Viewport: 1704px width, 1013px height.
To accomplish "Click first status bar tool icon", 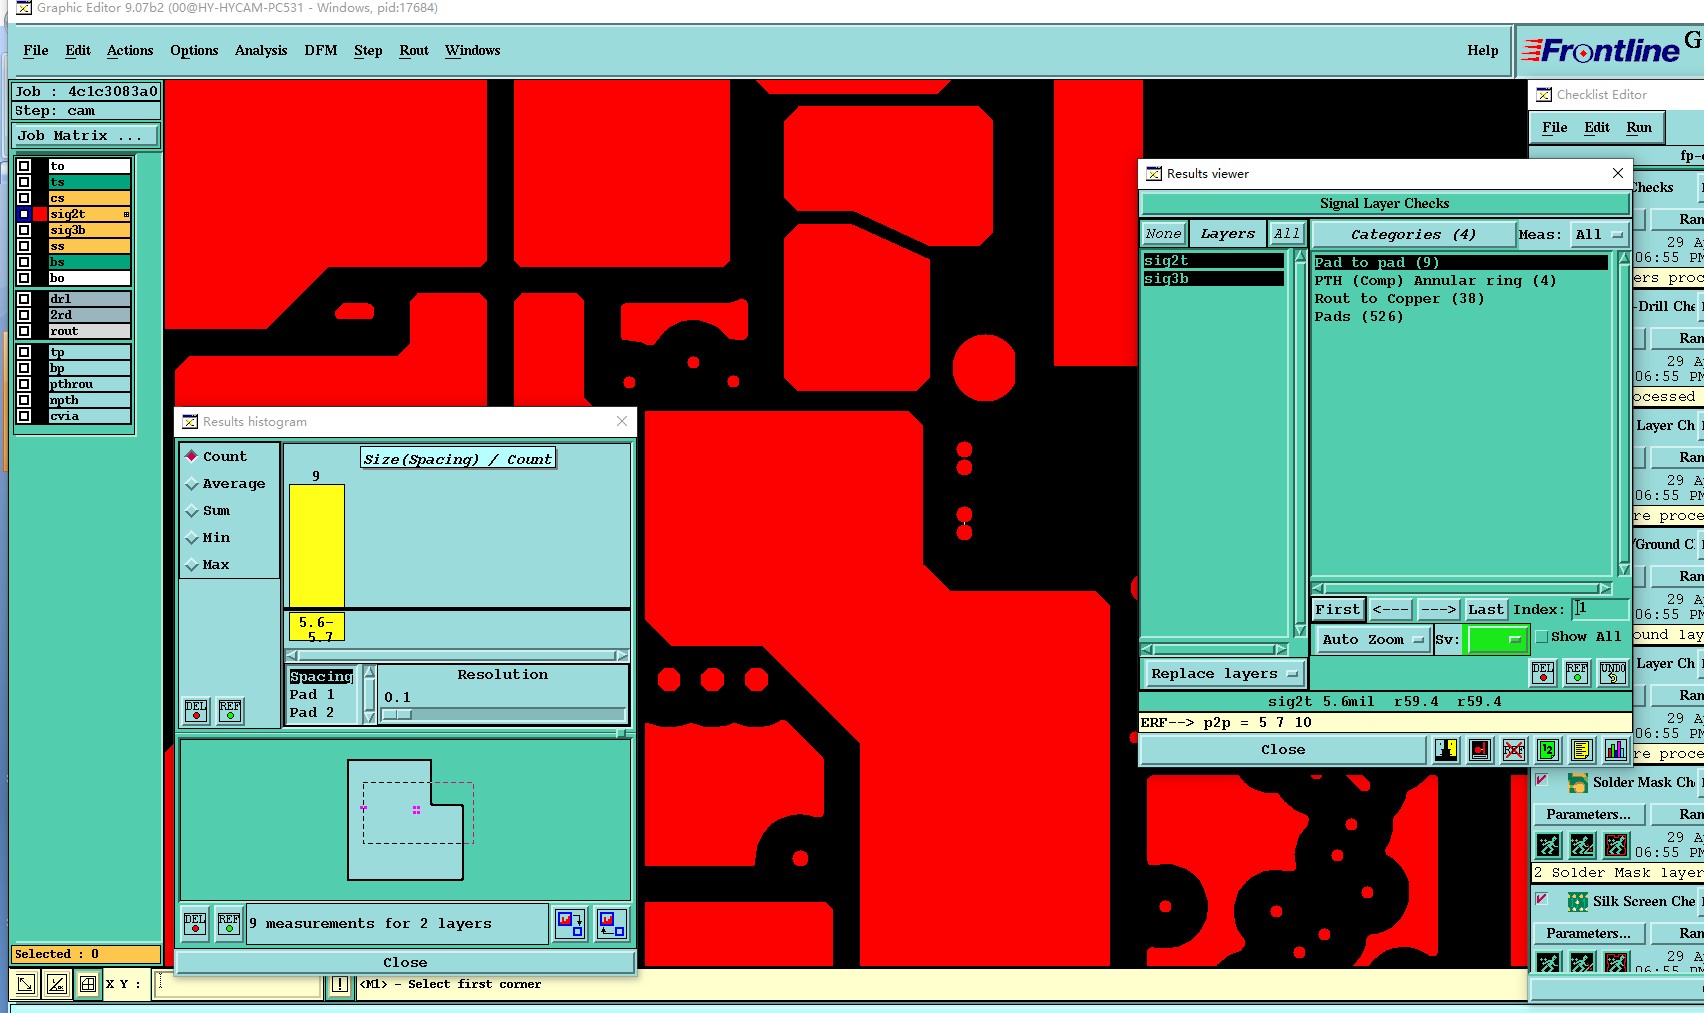I will click(26, 984).
